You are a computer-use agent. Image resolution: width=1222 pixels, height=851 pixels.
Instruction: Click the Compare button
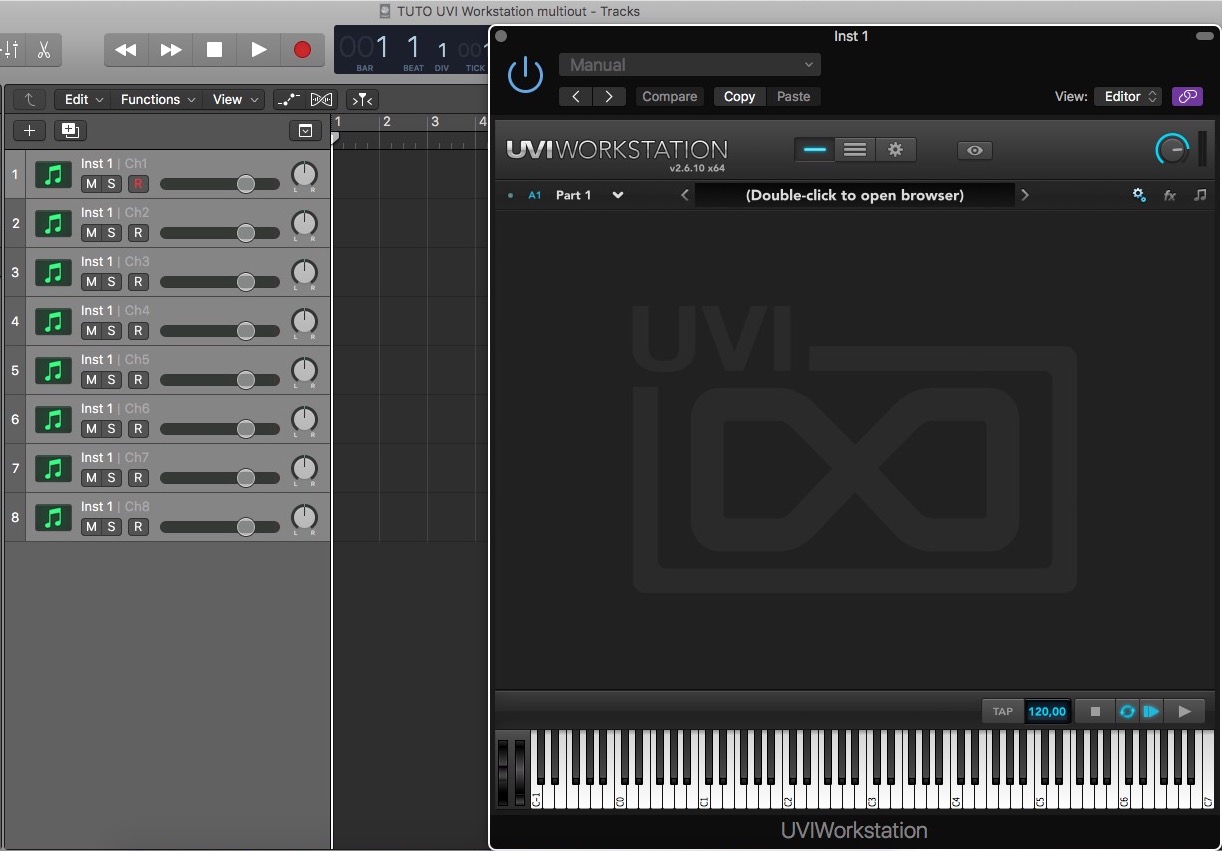click(669, 96)
